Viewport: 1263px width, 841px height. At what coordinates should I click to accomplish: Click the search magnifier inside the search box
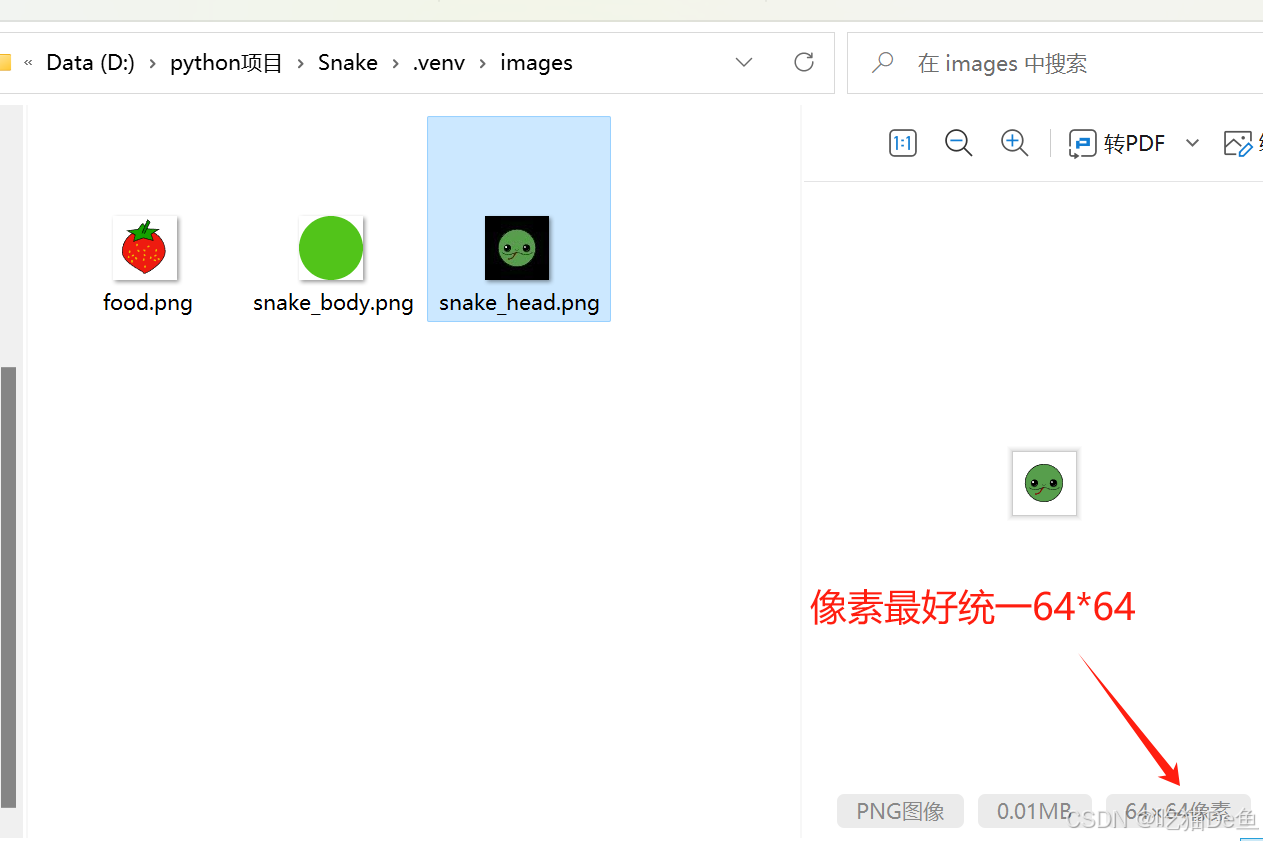881,62
